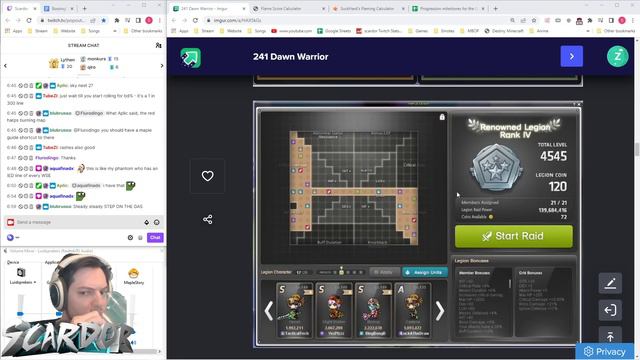Screen dimensions: 640x360
Task: Adjust the Ludspeakers device volume slider
Action: coord(20,313)
